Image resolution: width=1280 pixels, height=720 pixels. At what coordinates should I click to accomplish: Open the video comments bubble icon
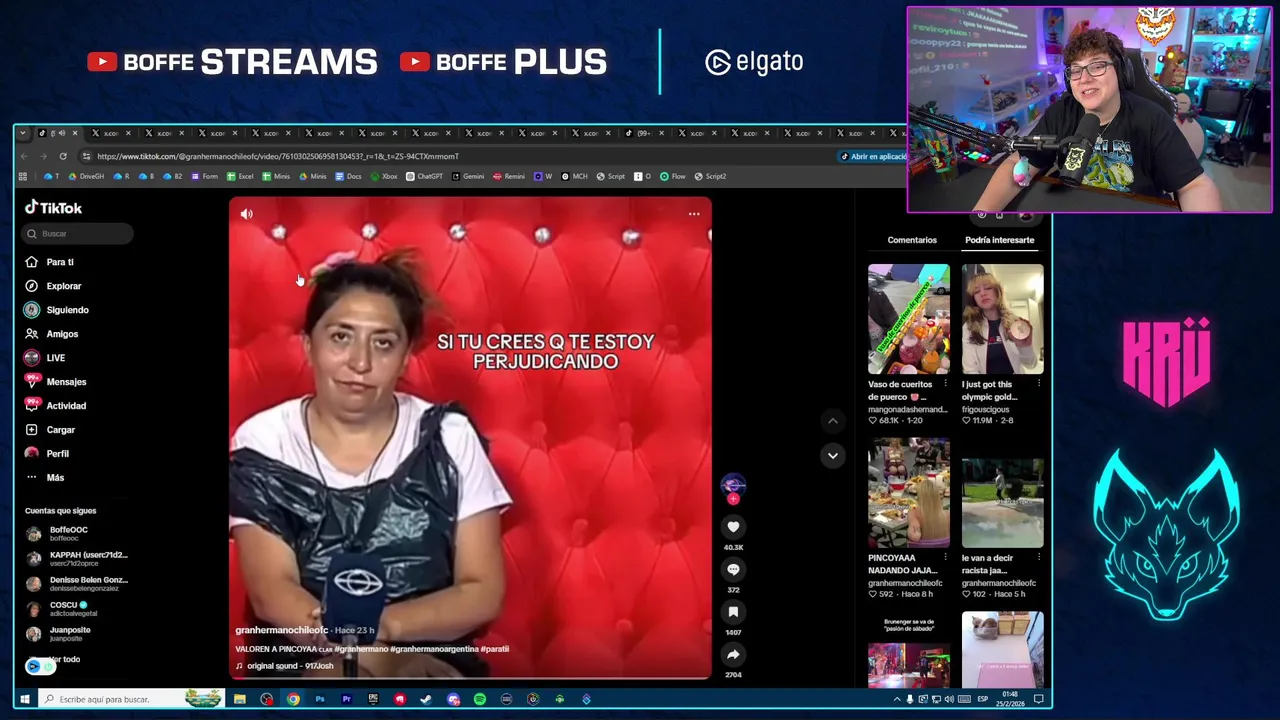coord(733,569)
